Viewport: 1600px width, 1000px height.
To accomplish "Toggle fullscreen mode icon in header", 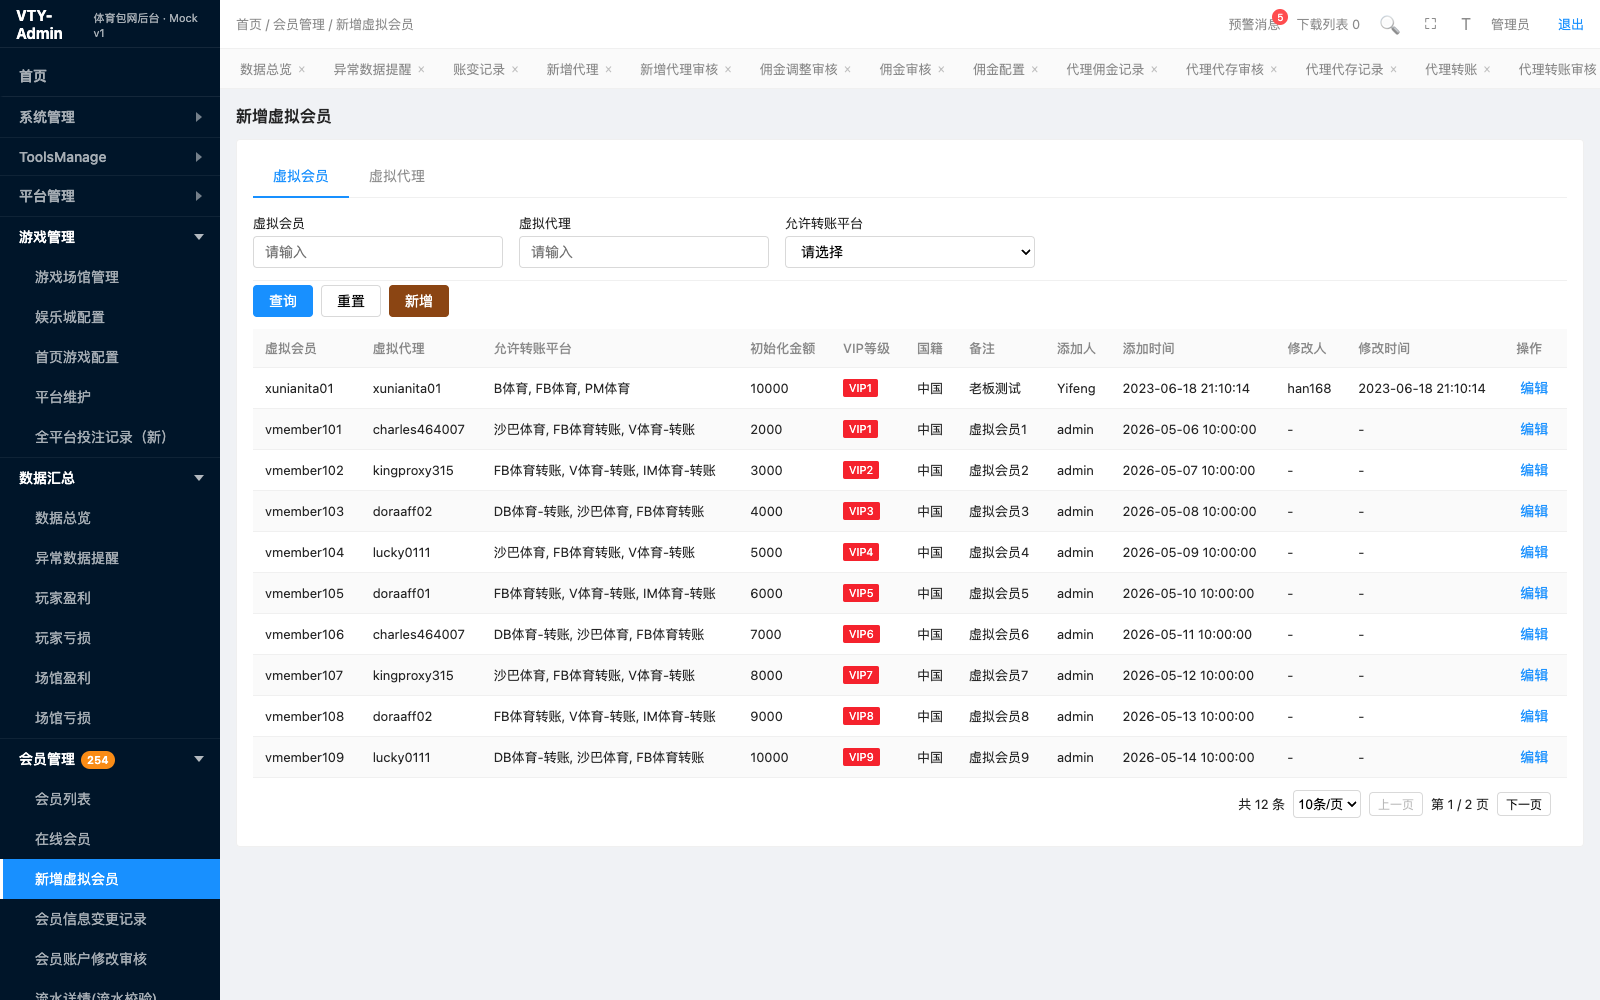I will 1430,24.
